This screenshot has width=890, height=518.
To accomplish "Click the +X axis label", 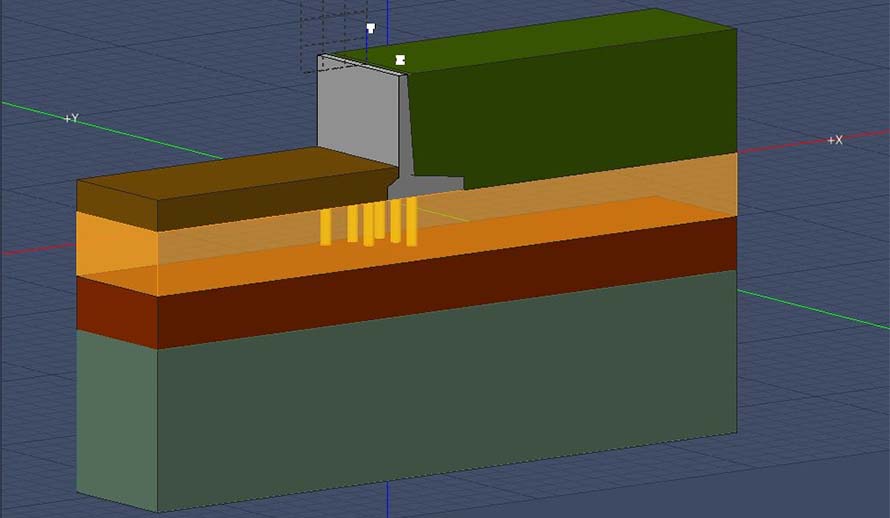I will [x=835, y=140].
